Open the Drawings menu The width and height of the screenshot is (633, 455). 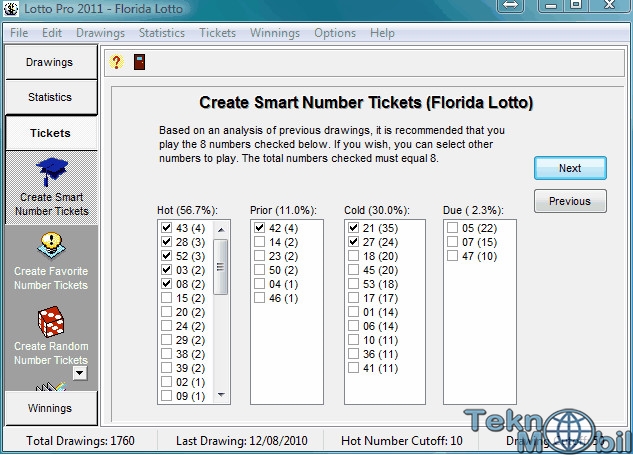(100, 33)
